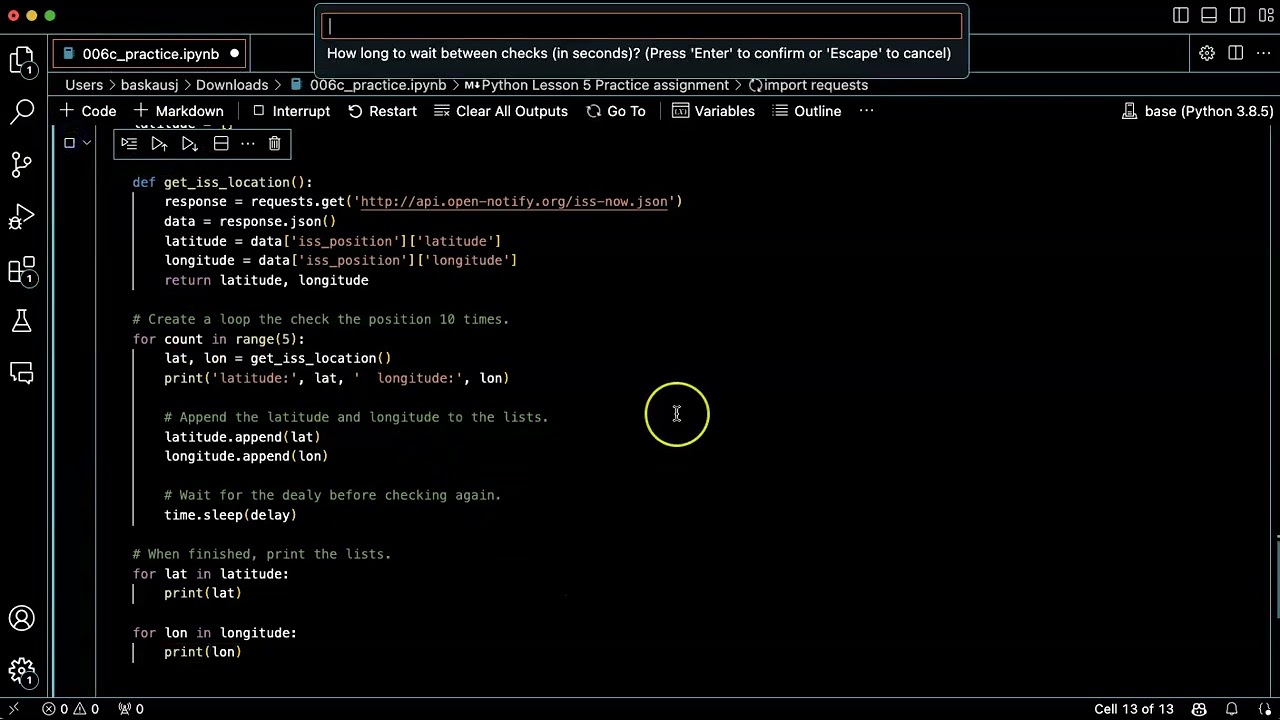Open the api.open-notify.org URL link
The image size is (1280, 720).
[x=514, y=201]
